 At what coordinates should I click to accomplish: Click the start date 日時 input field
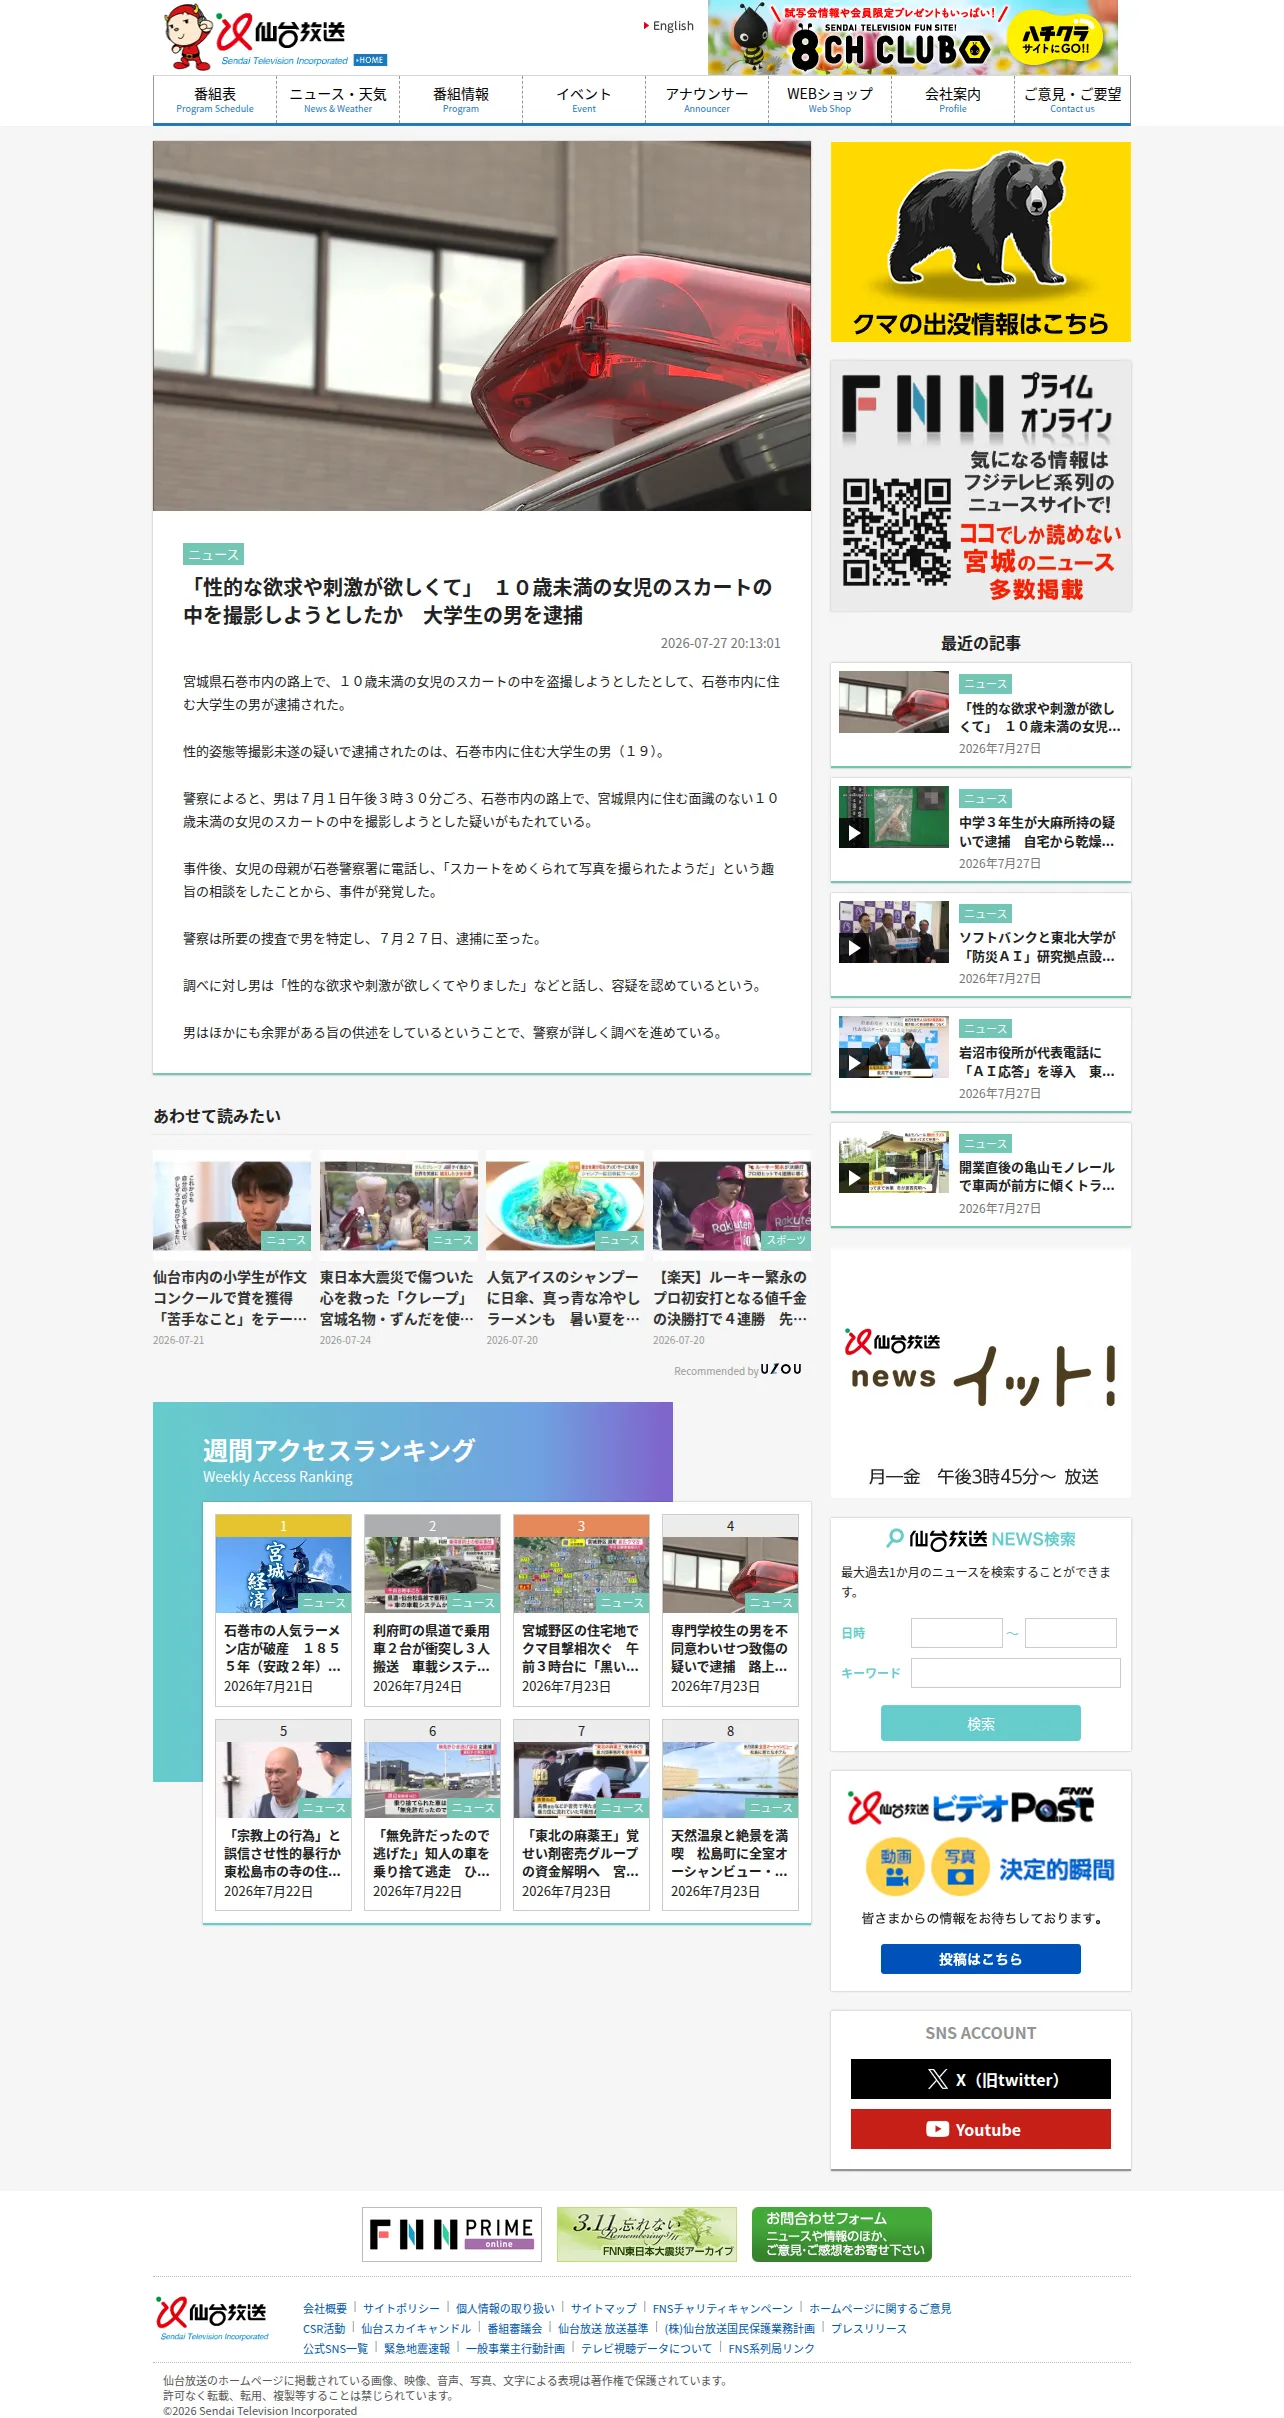coord(956,1633)
